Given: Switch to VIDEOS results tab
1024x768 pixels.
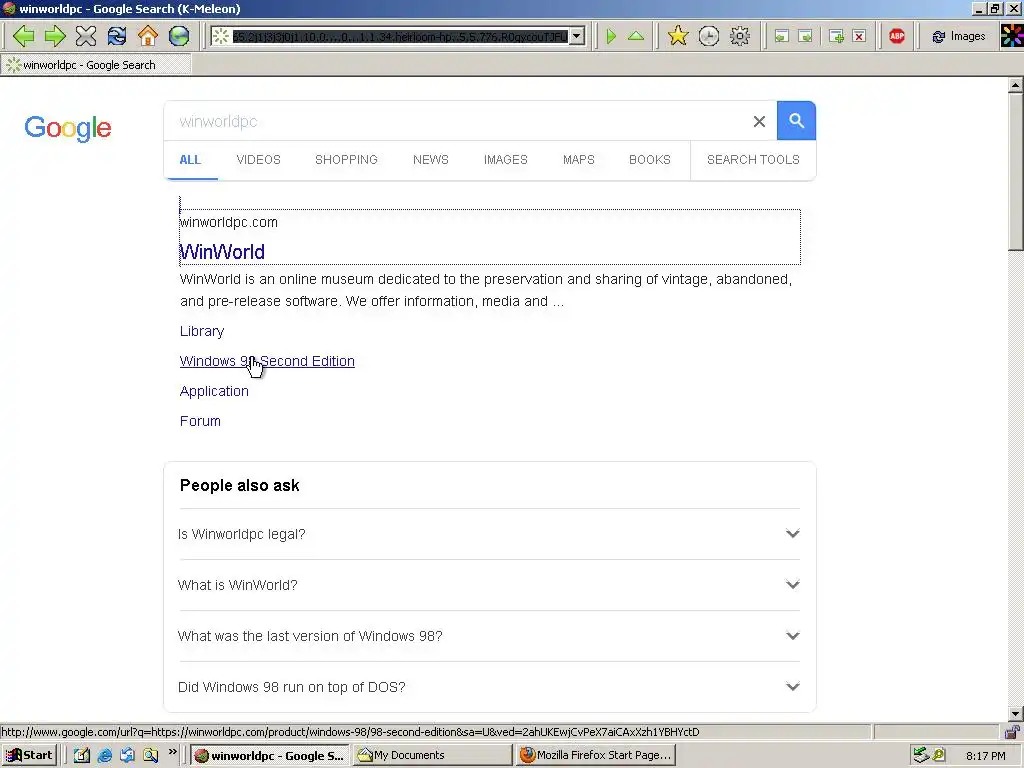Looking at the screenshot, I should coord(259,160).
